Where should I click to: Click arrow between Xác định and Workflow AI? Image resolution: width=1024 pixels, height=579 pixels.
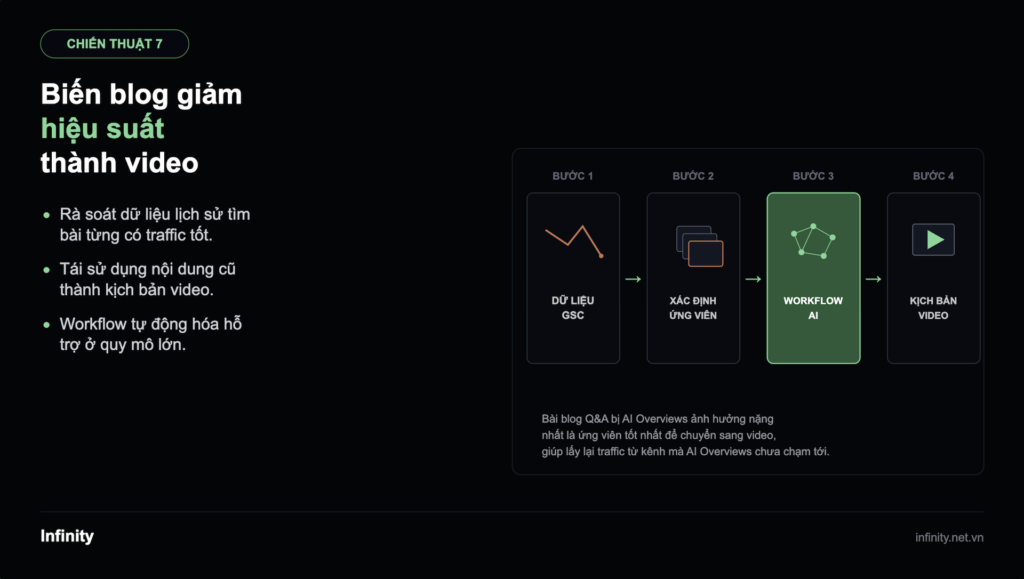click(x=753, y=279)
